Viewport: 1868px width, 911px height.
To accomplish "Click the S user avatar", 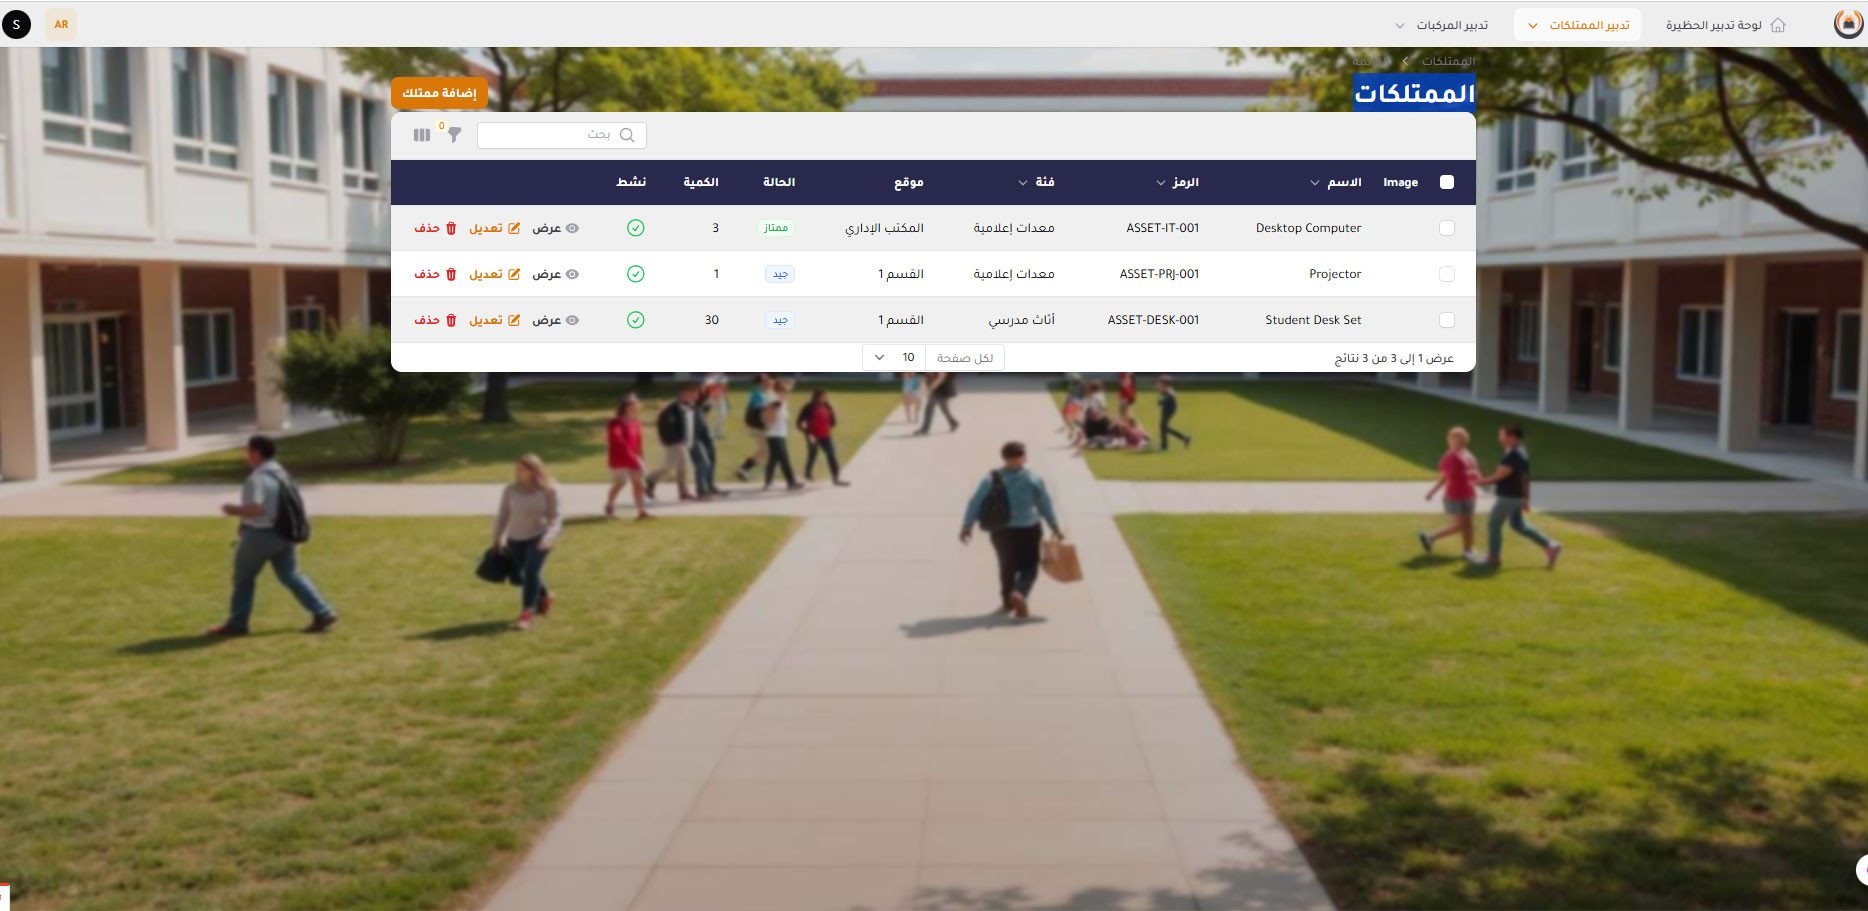I will 17,24.
